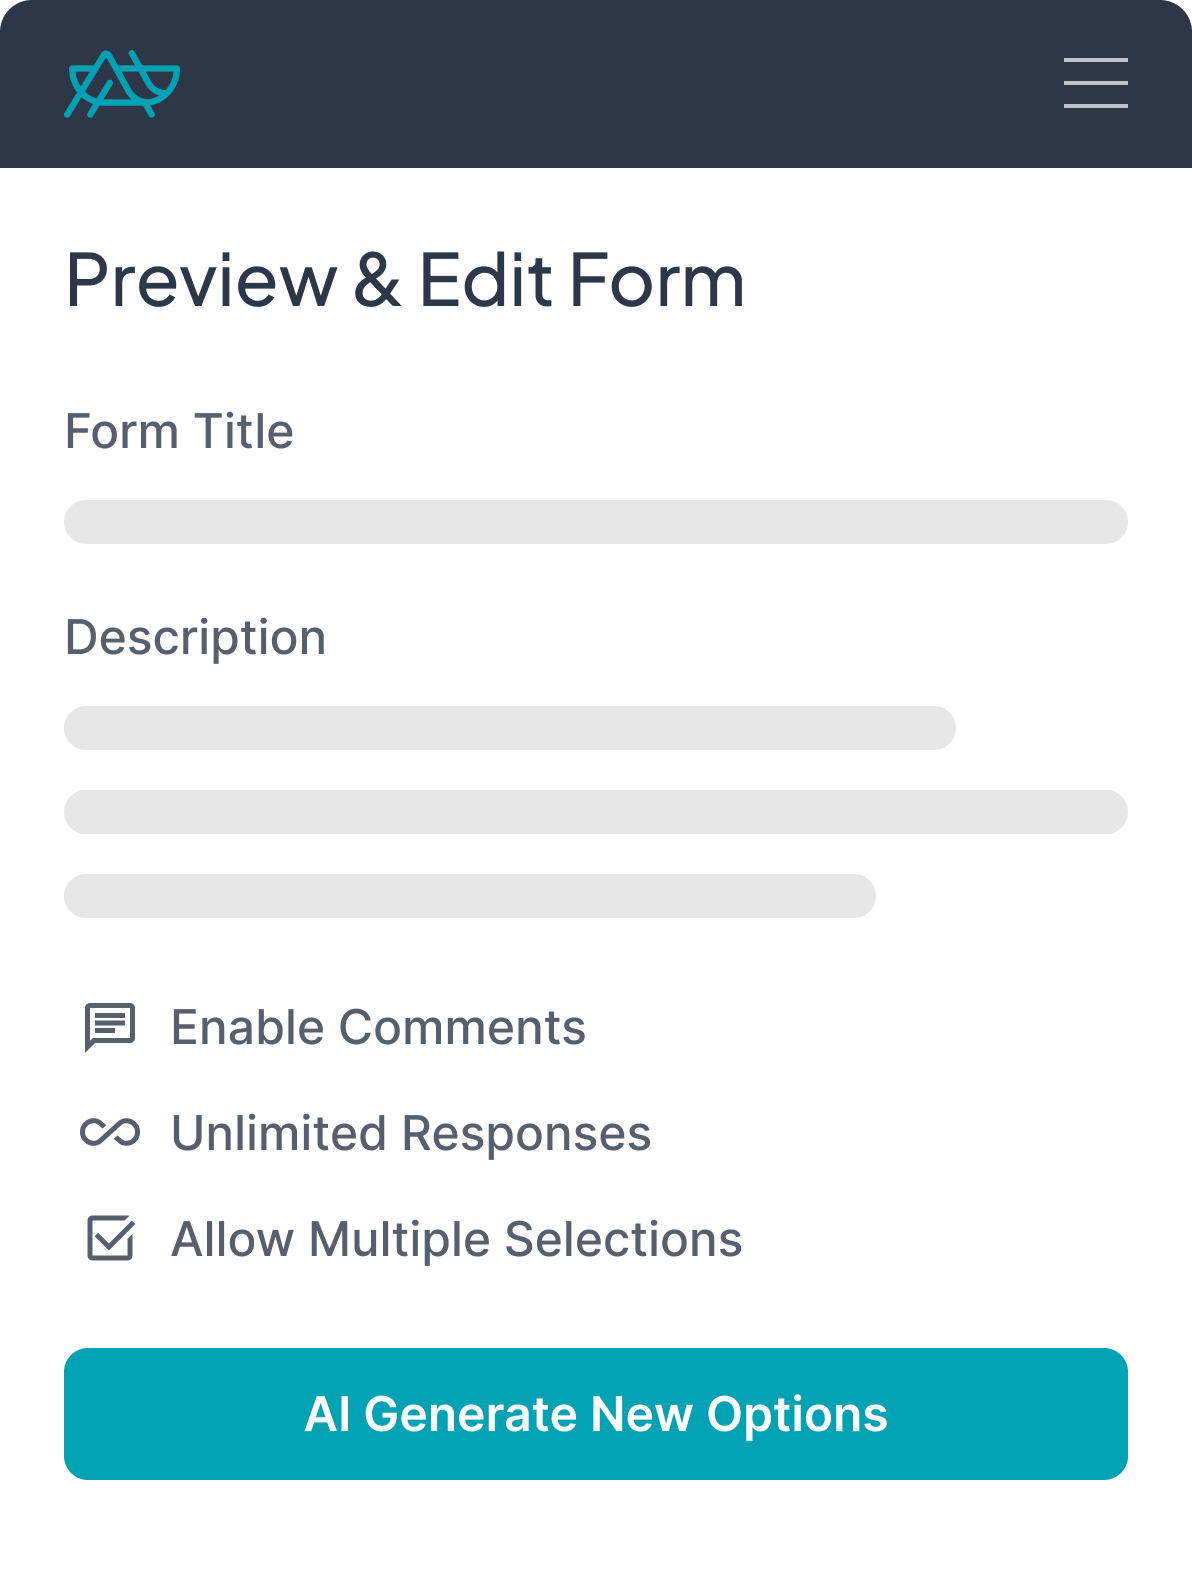This screenshot has height=1576, width=1192.
Task: Click the Preview & Edit Form heading
Action: pos(405,281)
